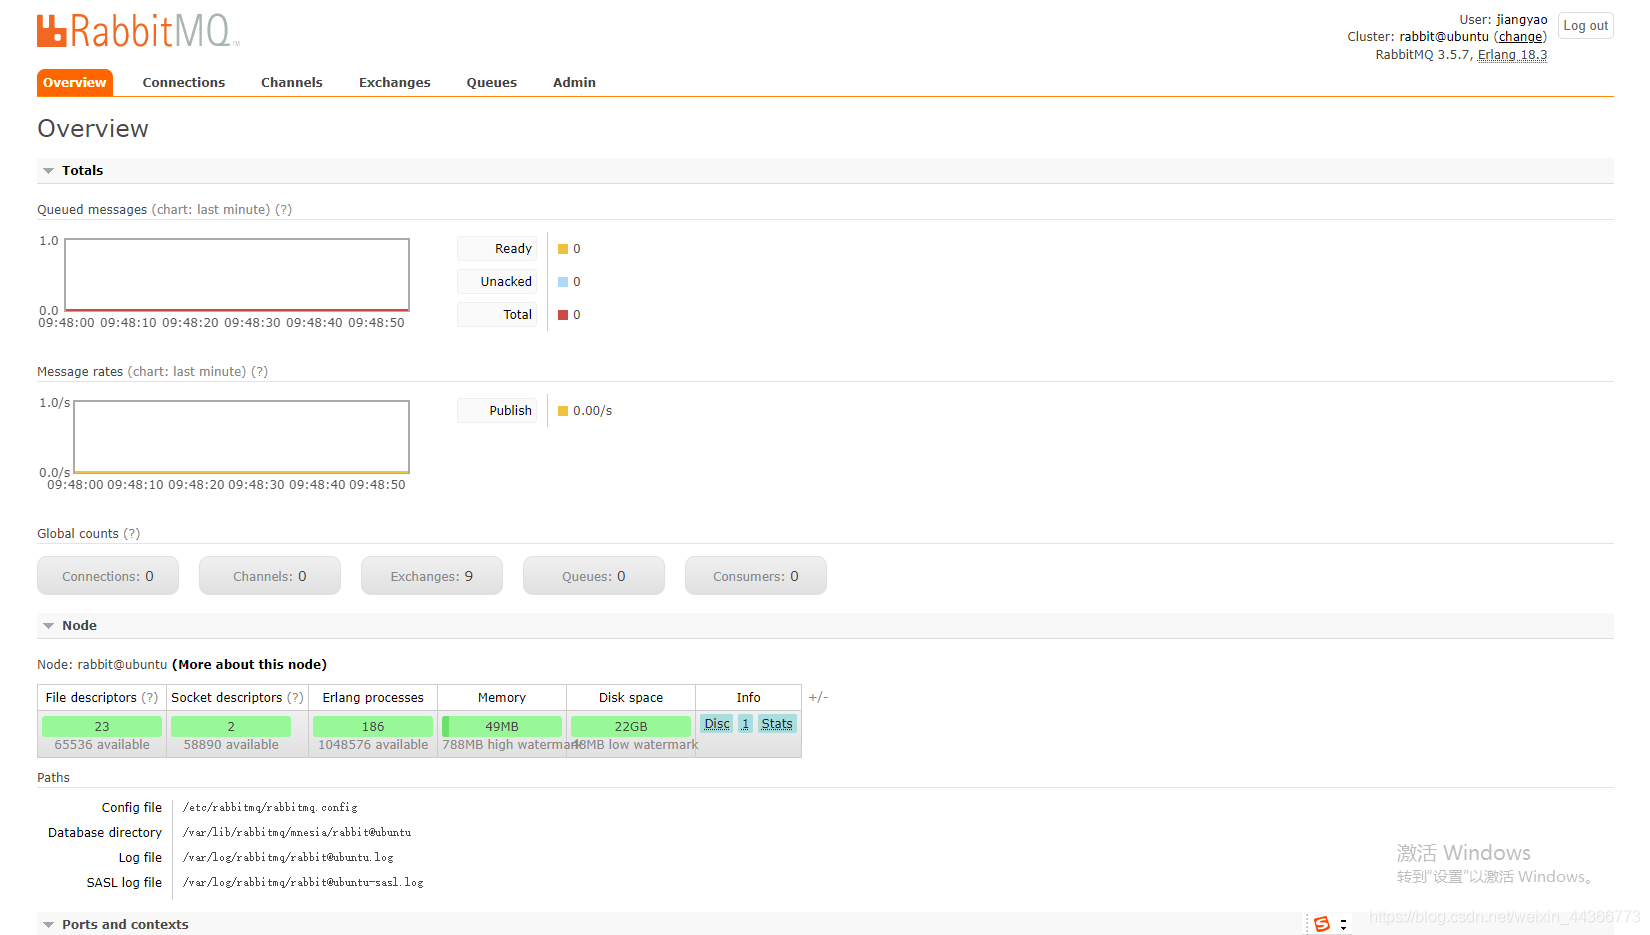Click the Message rates chart
1650x935 pixels.
pyautogui.click(x=241, y=437)
